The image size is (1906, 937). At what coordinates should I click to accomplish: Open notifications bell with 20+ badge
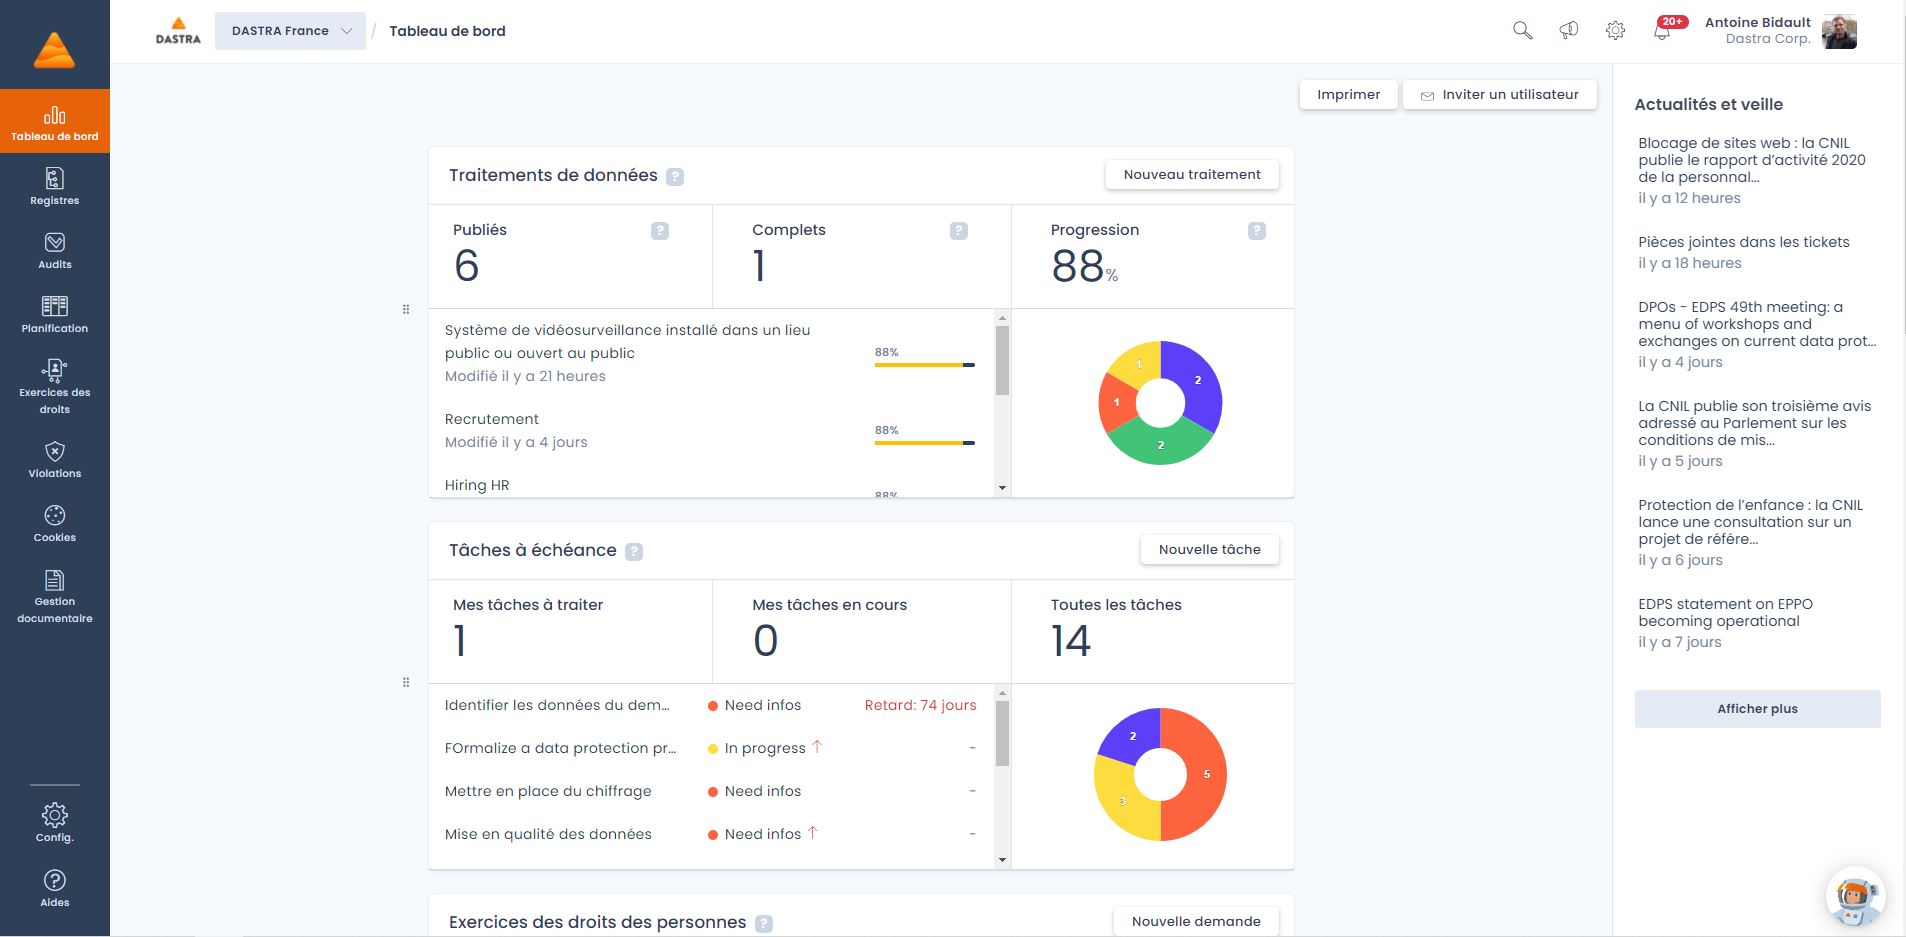[1663, 30]
